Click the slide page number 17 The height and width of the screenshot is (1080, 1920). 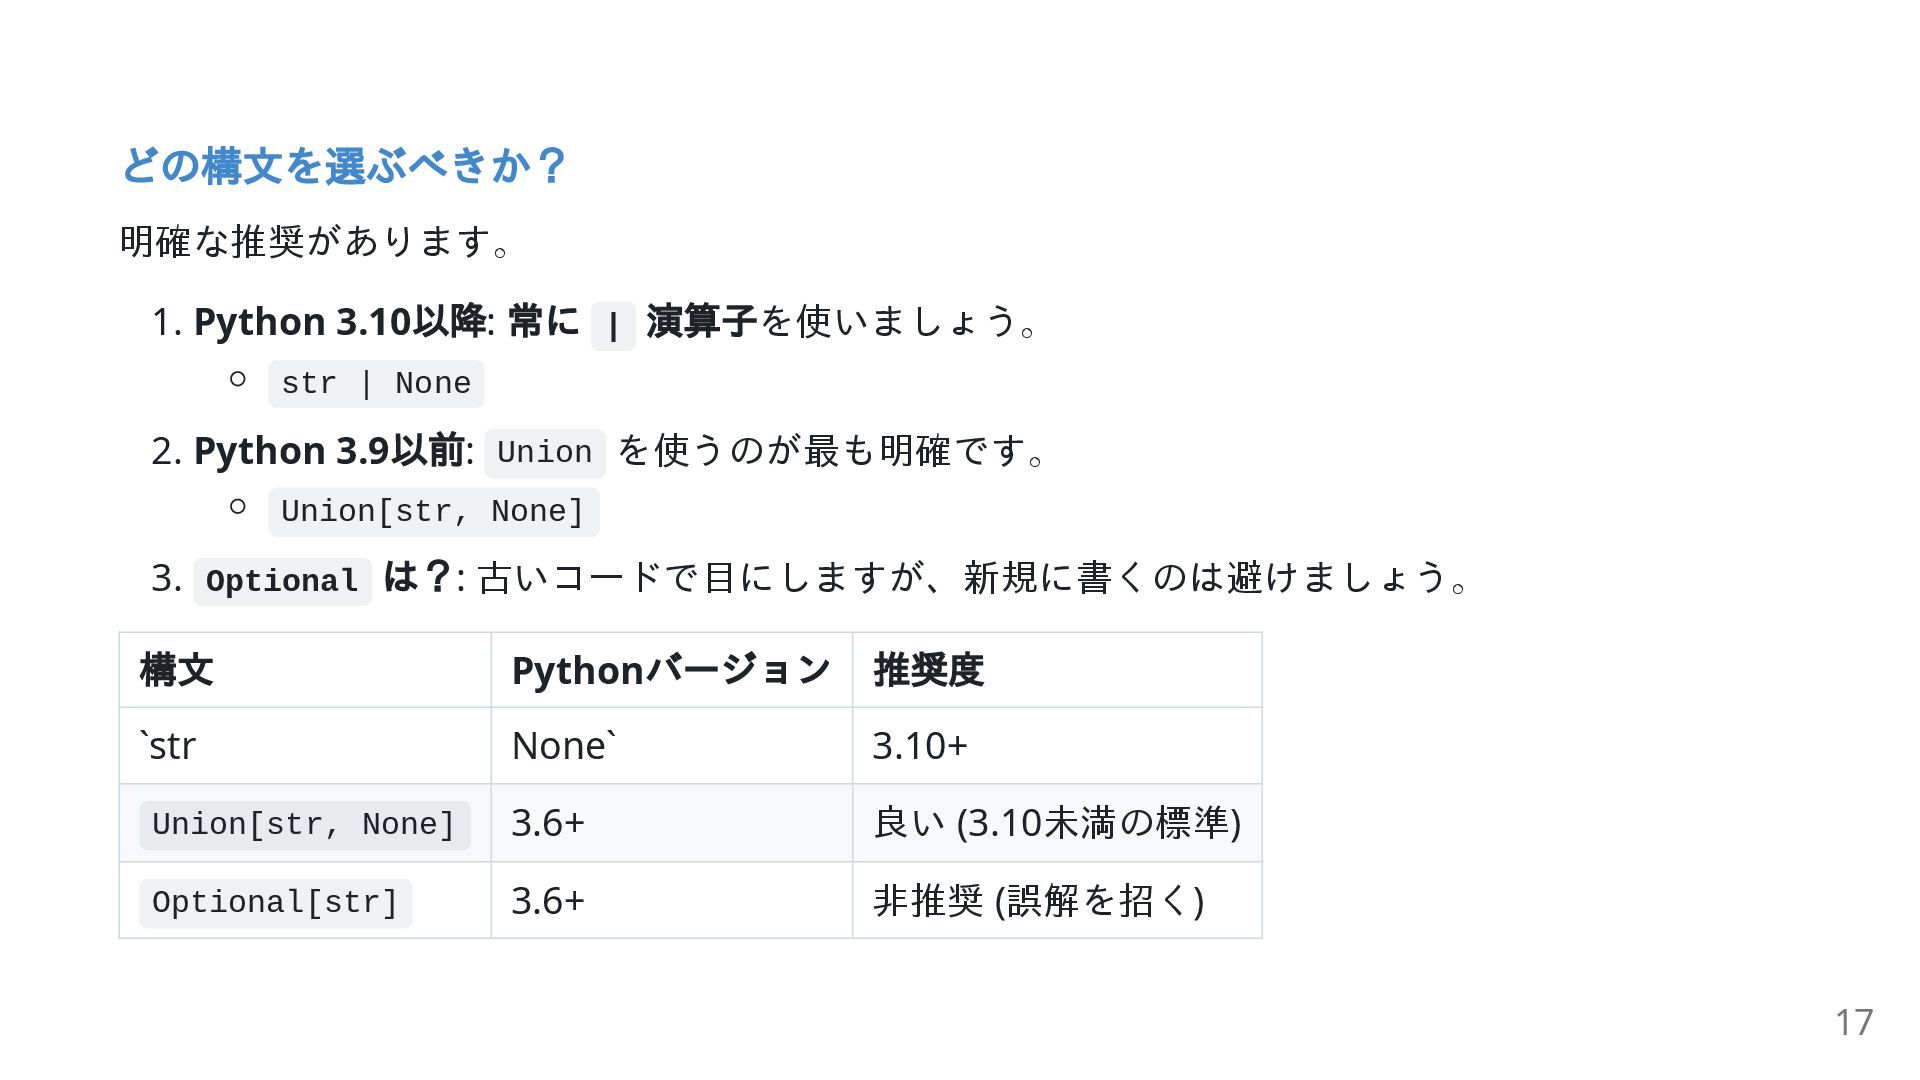tap(1854, 1022)
